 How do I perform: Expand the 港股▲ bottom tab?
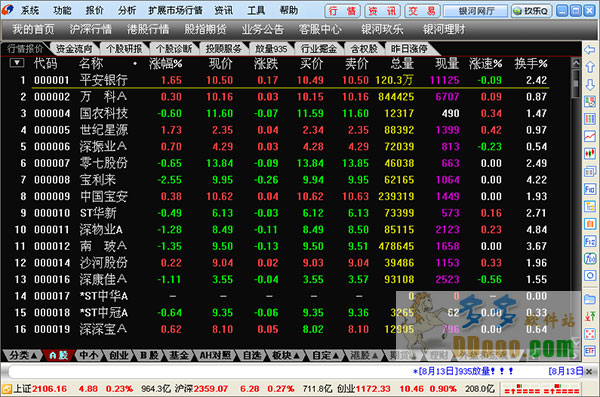point(364,356)
